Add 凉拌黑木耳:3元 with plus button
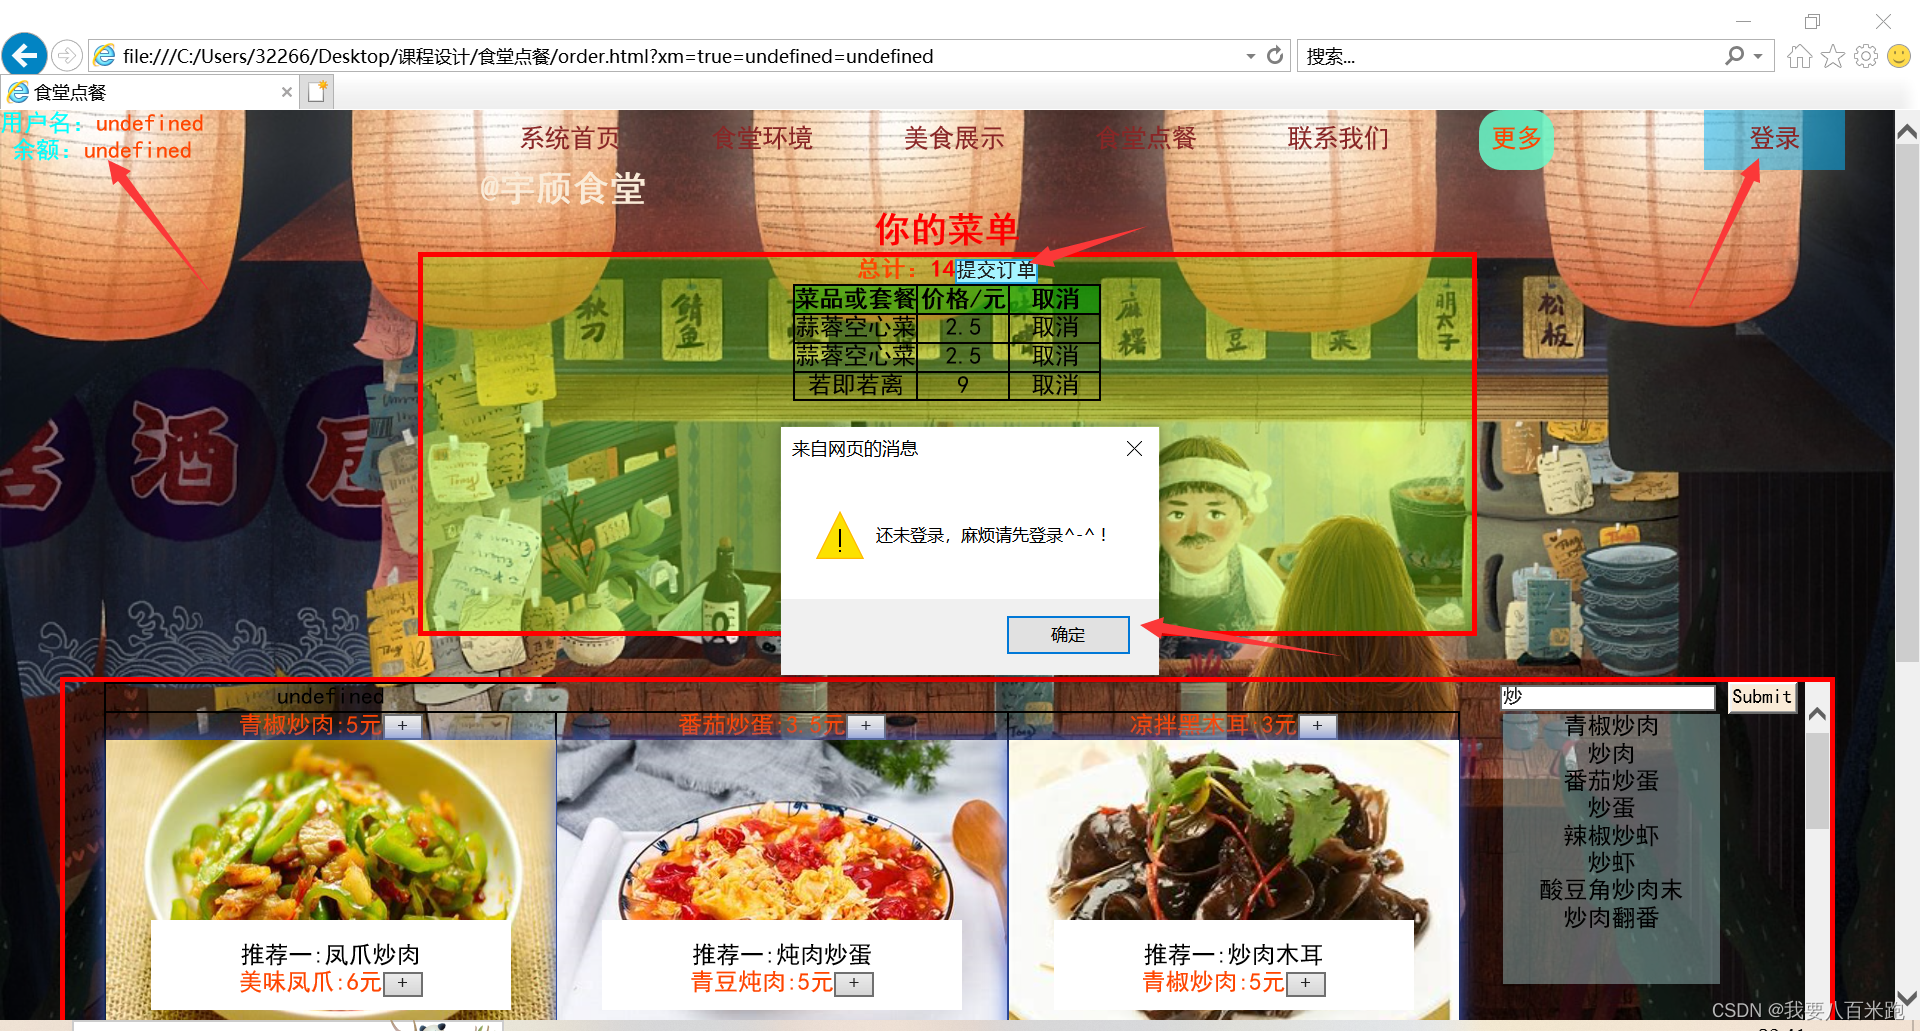Screen dimensions: 1920x1031 1318,726
